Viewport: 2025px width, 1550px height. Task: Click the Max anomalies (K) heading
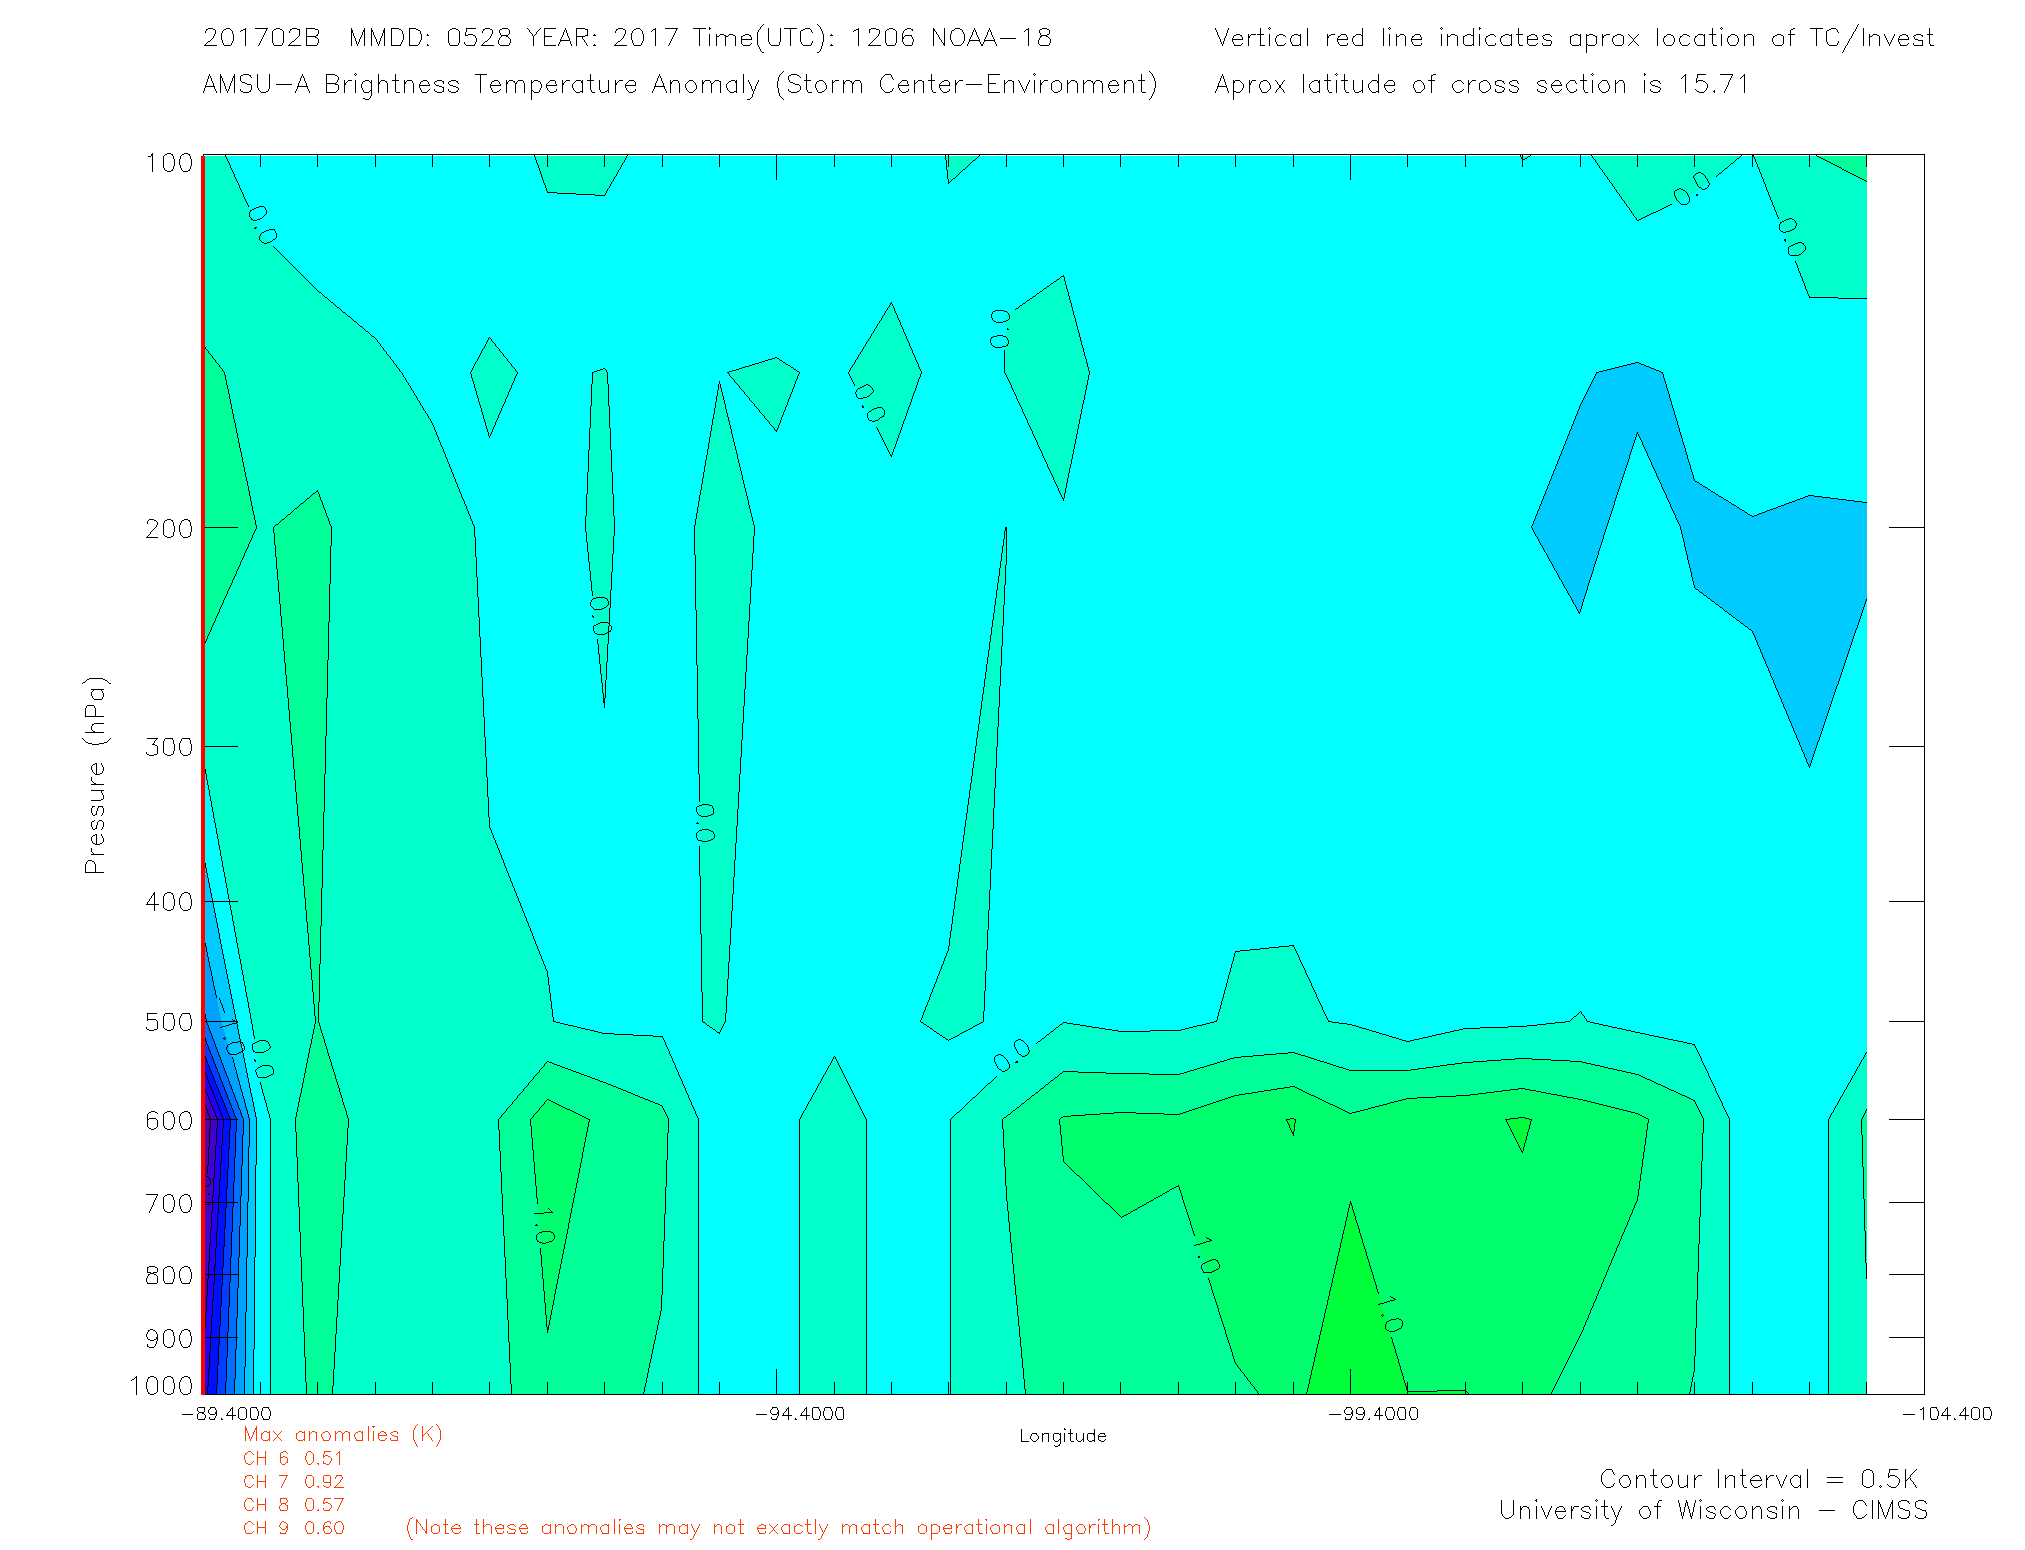tap(342, 1435)
